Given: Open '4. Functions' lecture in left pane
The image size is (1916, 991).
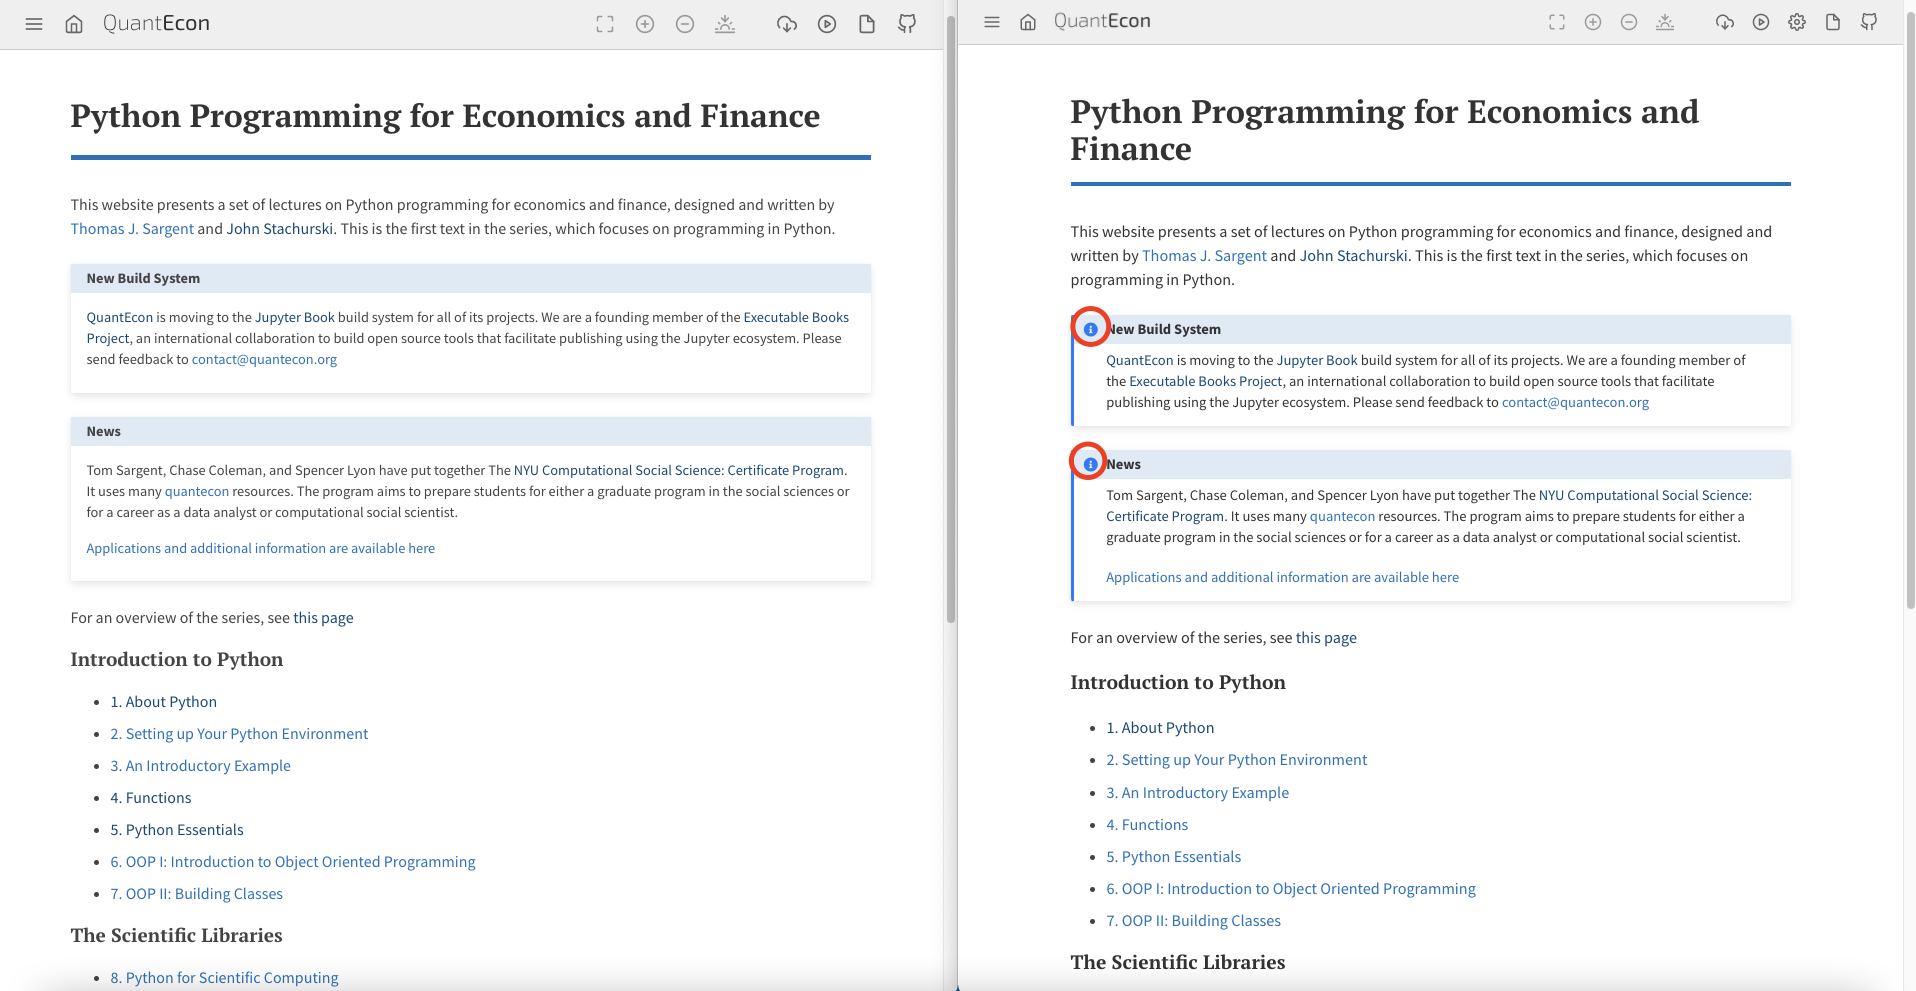Looking at the screenshot, I should tap(151, 798).
